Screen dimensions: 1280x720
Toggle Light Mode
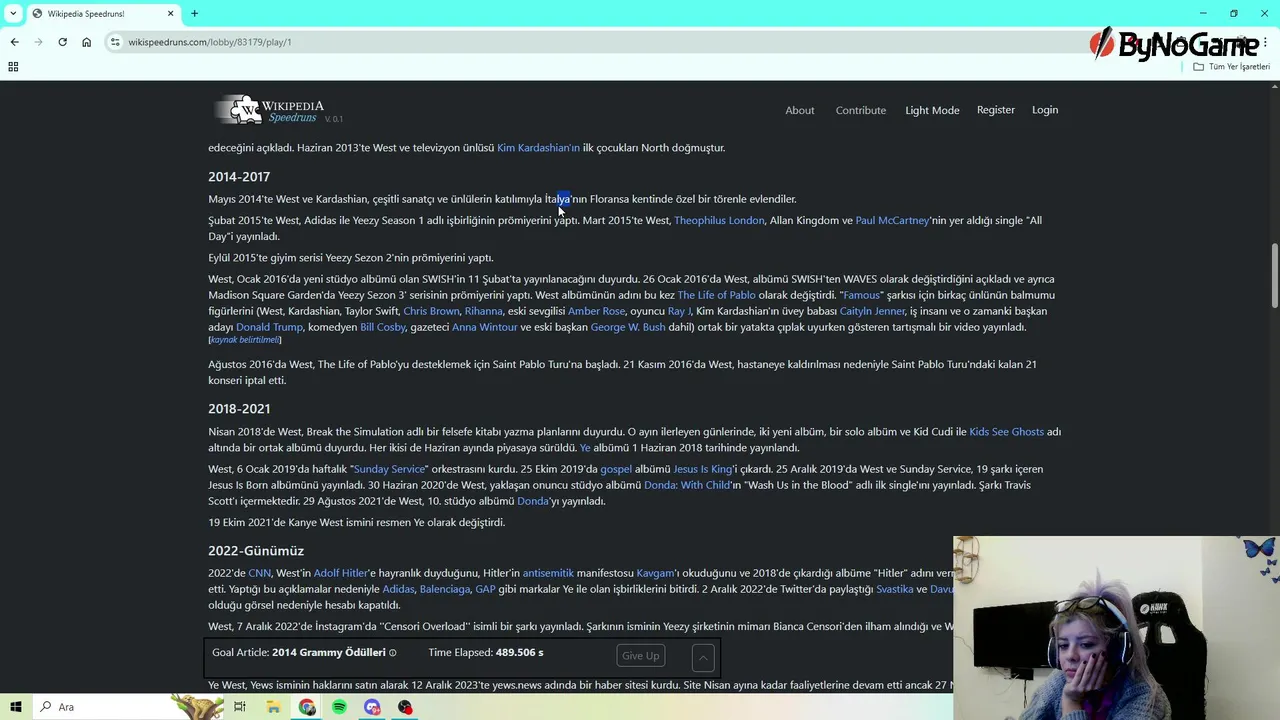pos(932,110)
